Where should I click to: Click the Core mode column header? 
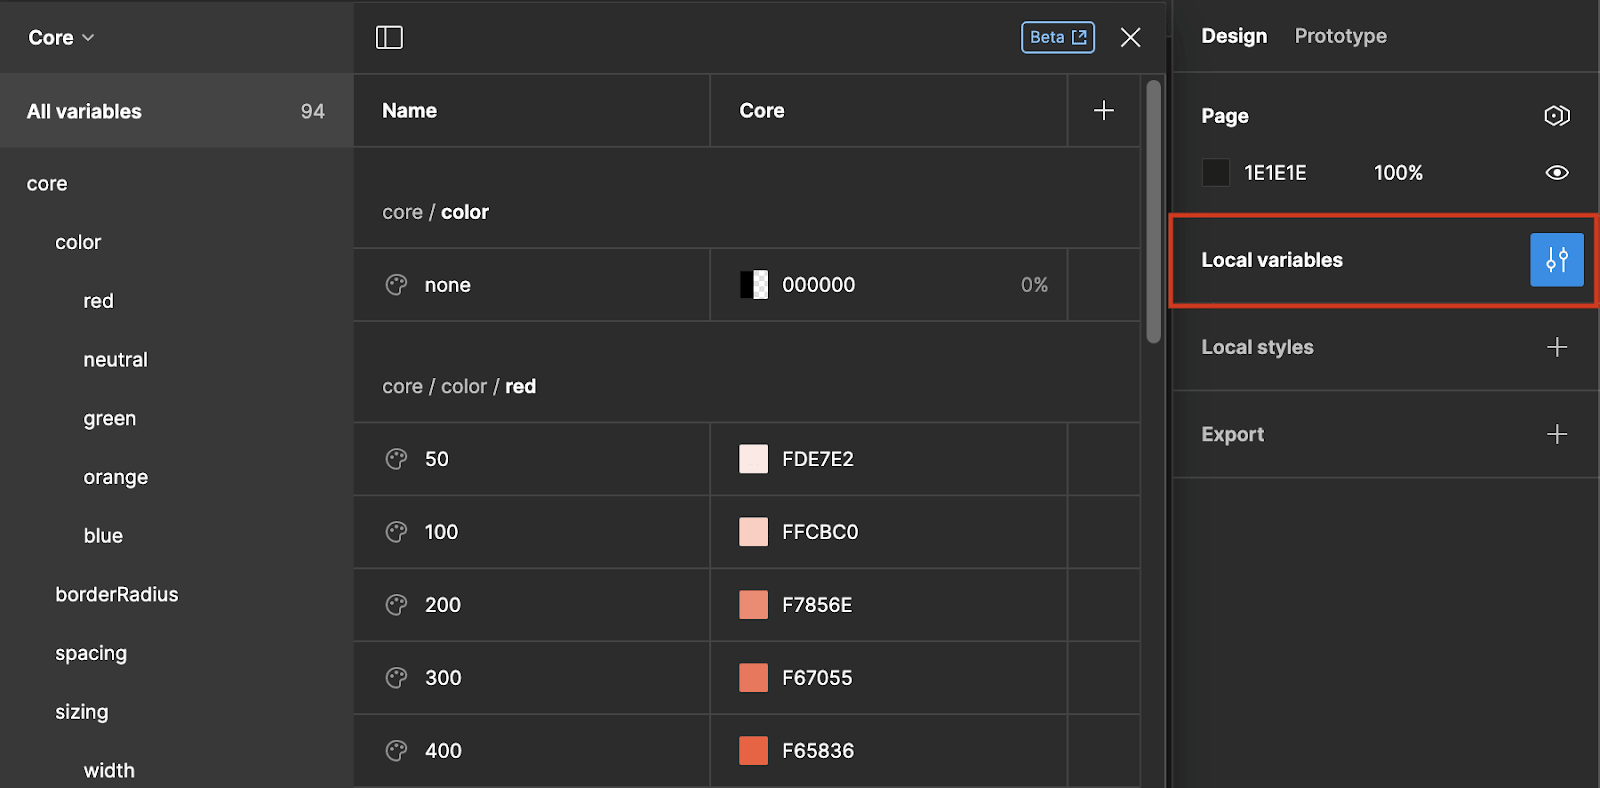[x=761, y=111]
